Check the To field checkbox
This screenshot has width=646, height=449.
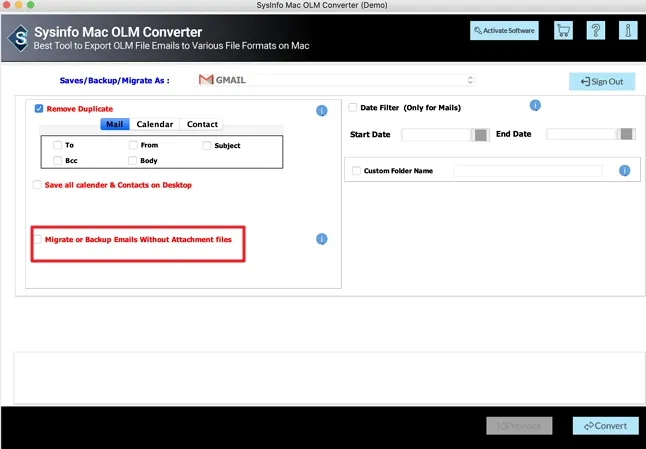(x=57, y=145)
